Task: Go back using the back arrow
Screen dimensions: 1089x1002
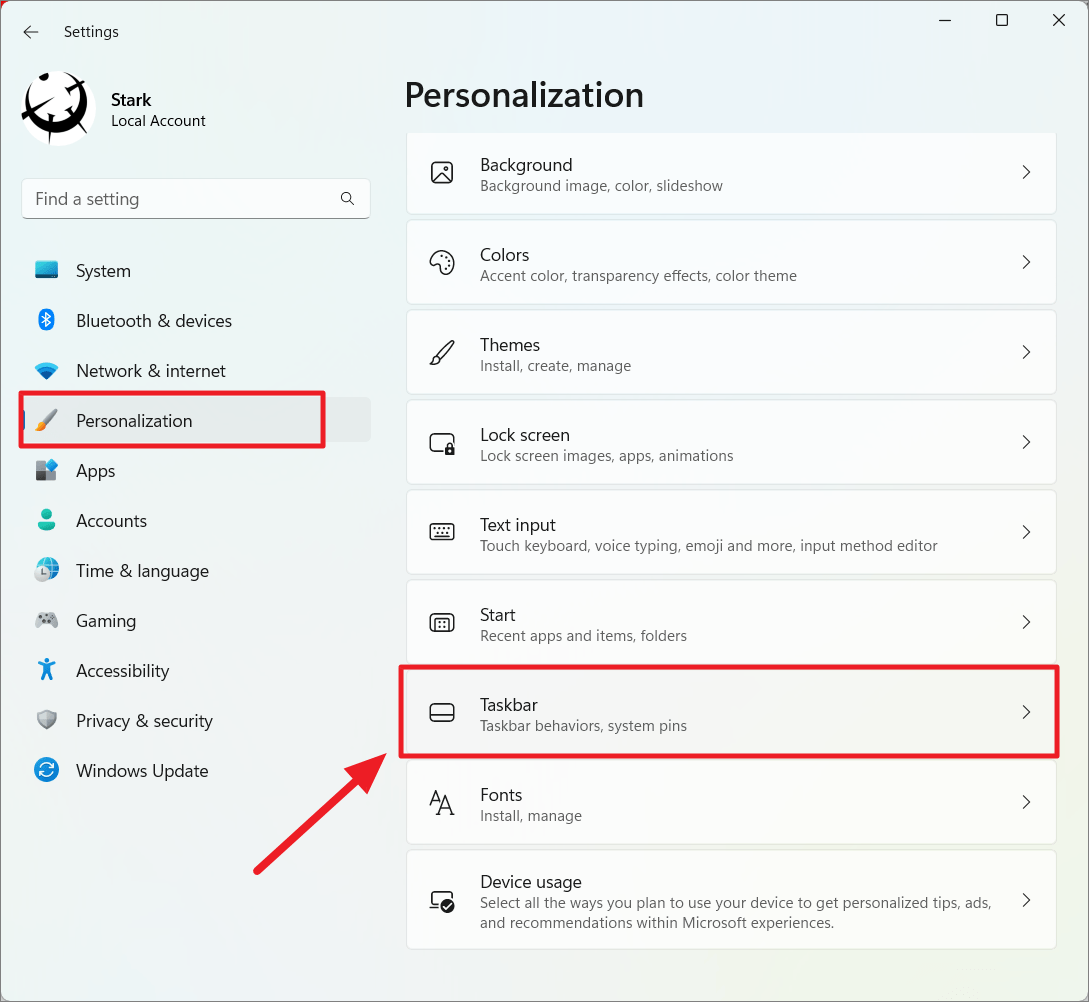Action: (30, 31)
